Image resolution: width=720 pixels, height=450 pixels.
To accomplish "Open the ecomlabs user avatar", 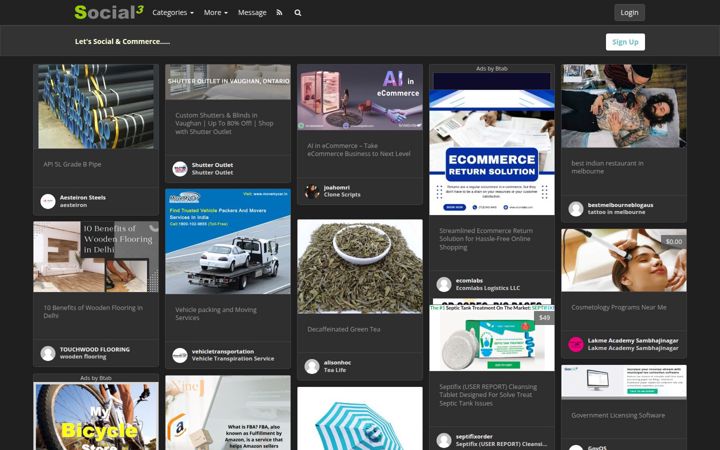I will pyautogui.click(x=444, y=284).
